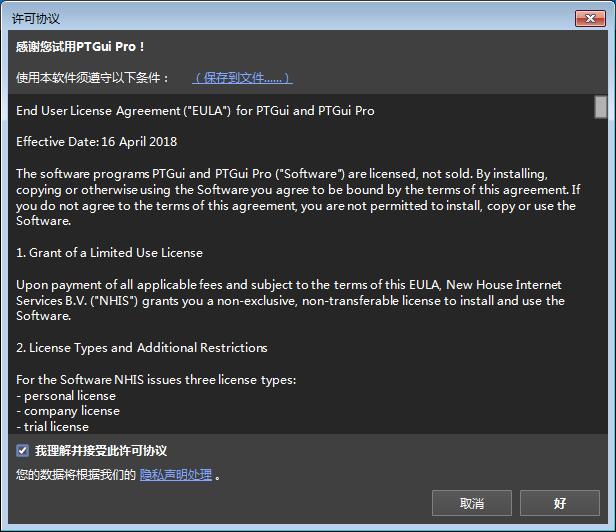Open the 保存到文件 link

pos(242,78)
